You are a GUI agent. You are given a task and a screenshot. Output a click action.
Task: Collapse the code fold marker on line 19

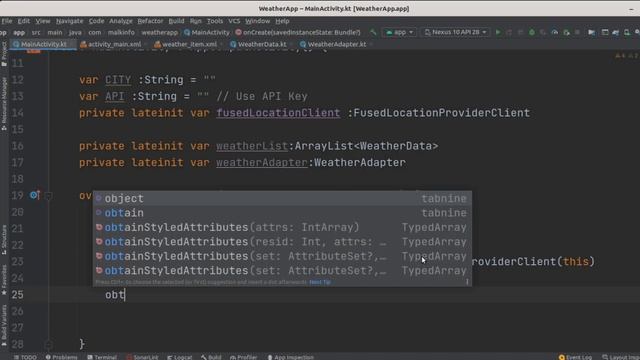[x=48, y=196]
